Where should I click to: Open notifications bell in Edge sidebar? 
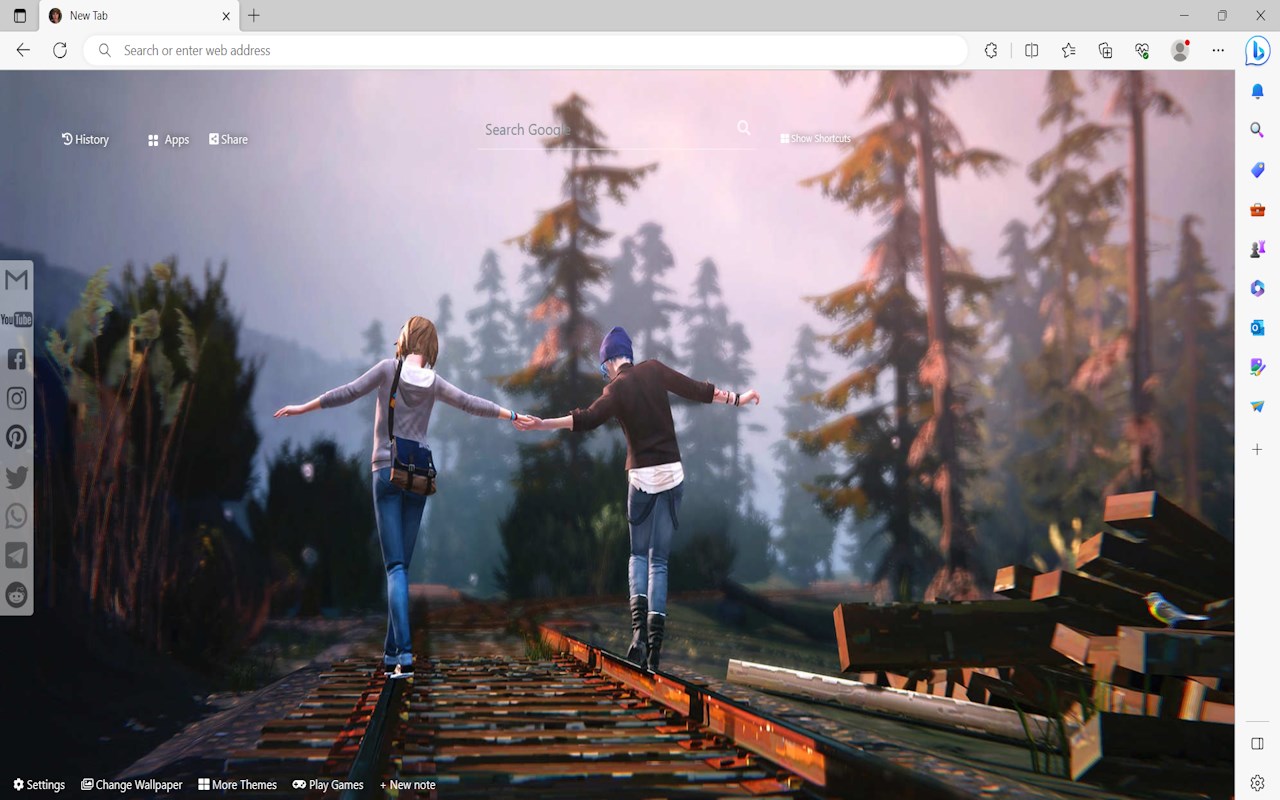(1258, 91)
